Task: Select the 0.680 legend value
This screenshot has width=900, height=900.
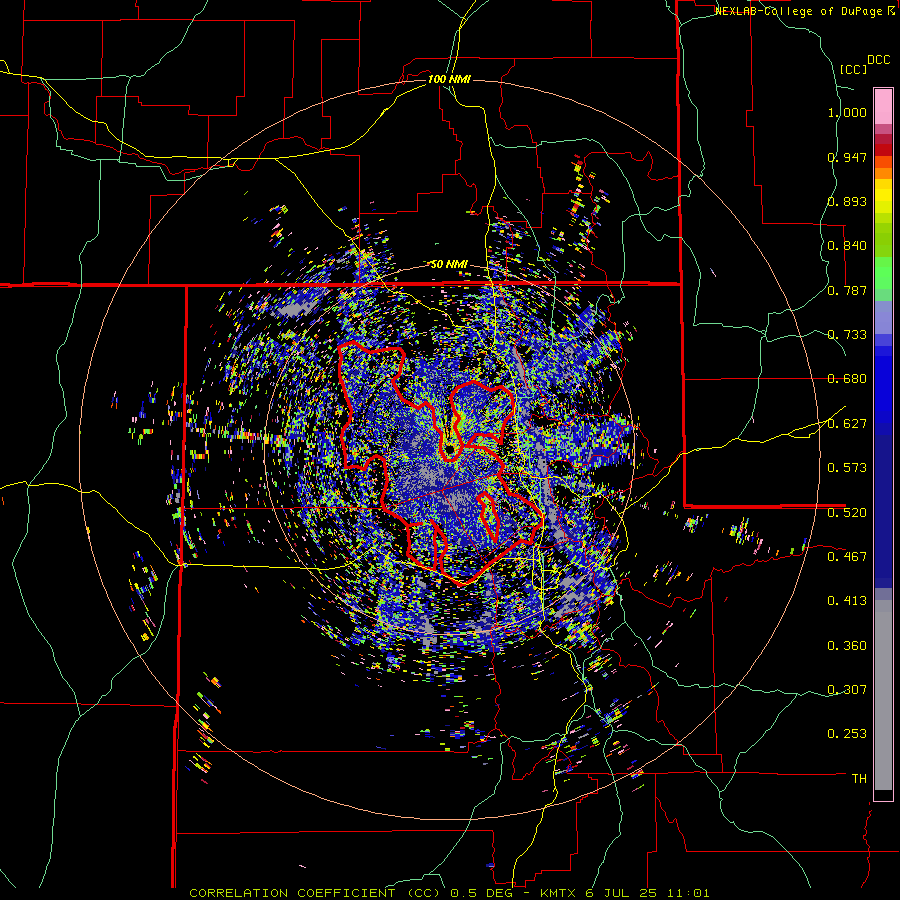Action: click(x=847, y=379)
